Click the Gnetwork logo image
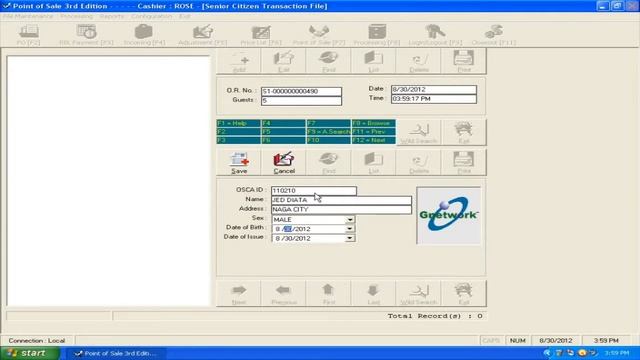The width and height of the screenshot is (640, 360). pos(449,216)
